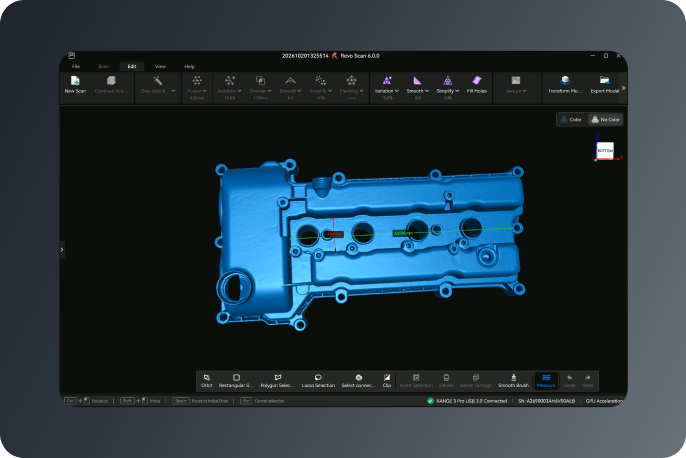The width and height of the screenshot is (686, 458).
Task: Switch display to Color mode
Action: 571,119
